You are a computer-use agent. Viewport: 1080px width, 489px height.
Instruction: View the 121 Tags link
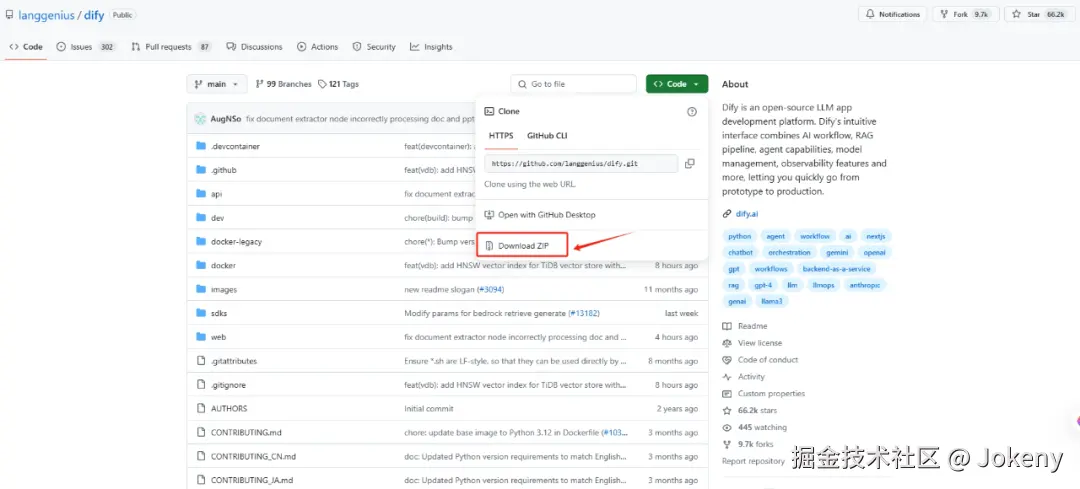click(338, 84)
